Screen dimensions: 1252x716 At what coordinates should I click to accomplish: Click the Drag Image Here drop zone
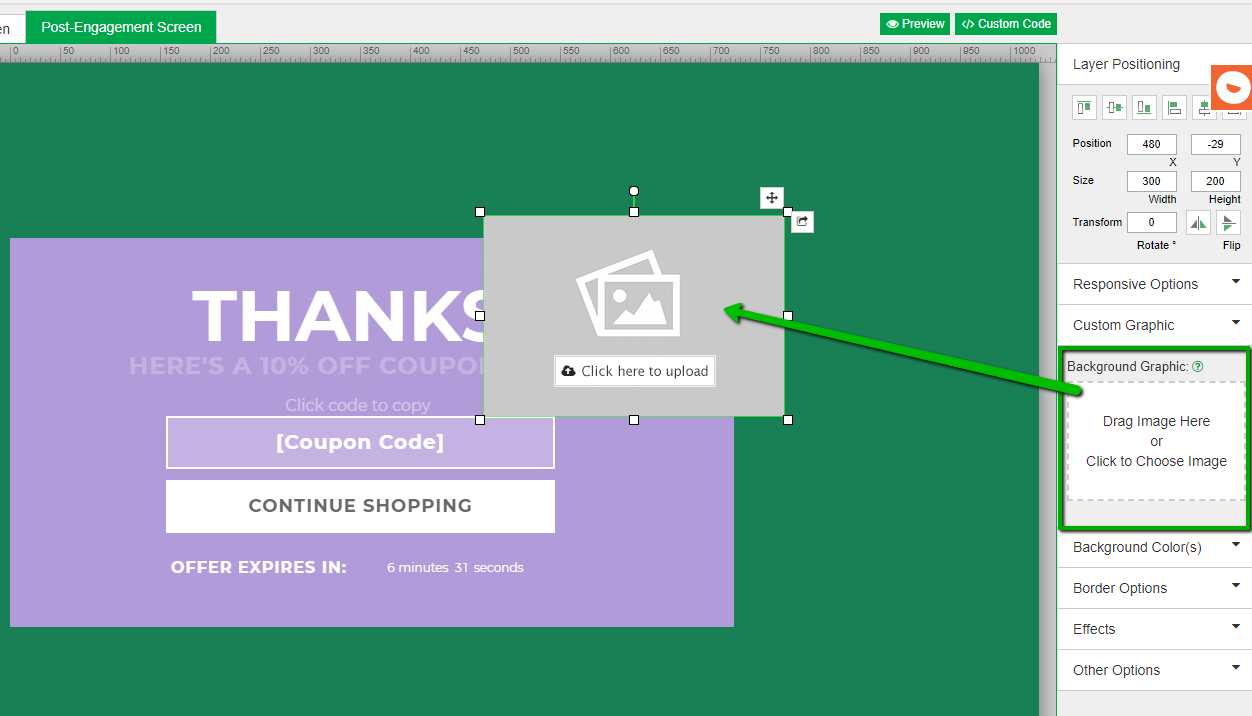(x=1156, y=441)
